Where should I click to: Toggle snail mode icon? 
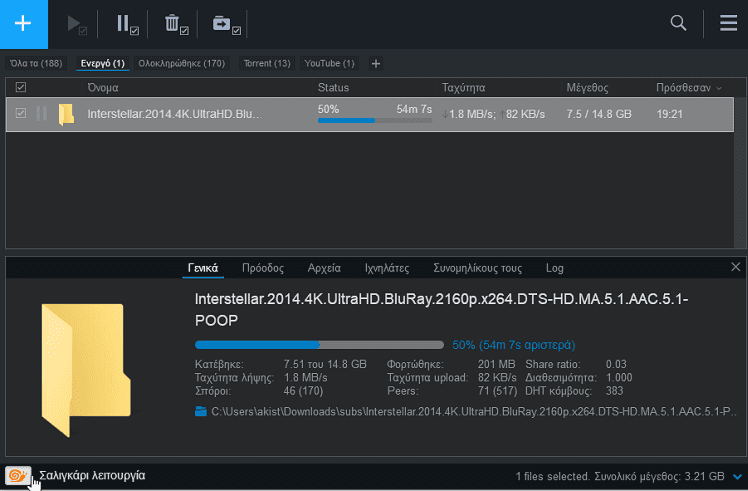18,476
